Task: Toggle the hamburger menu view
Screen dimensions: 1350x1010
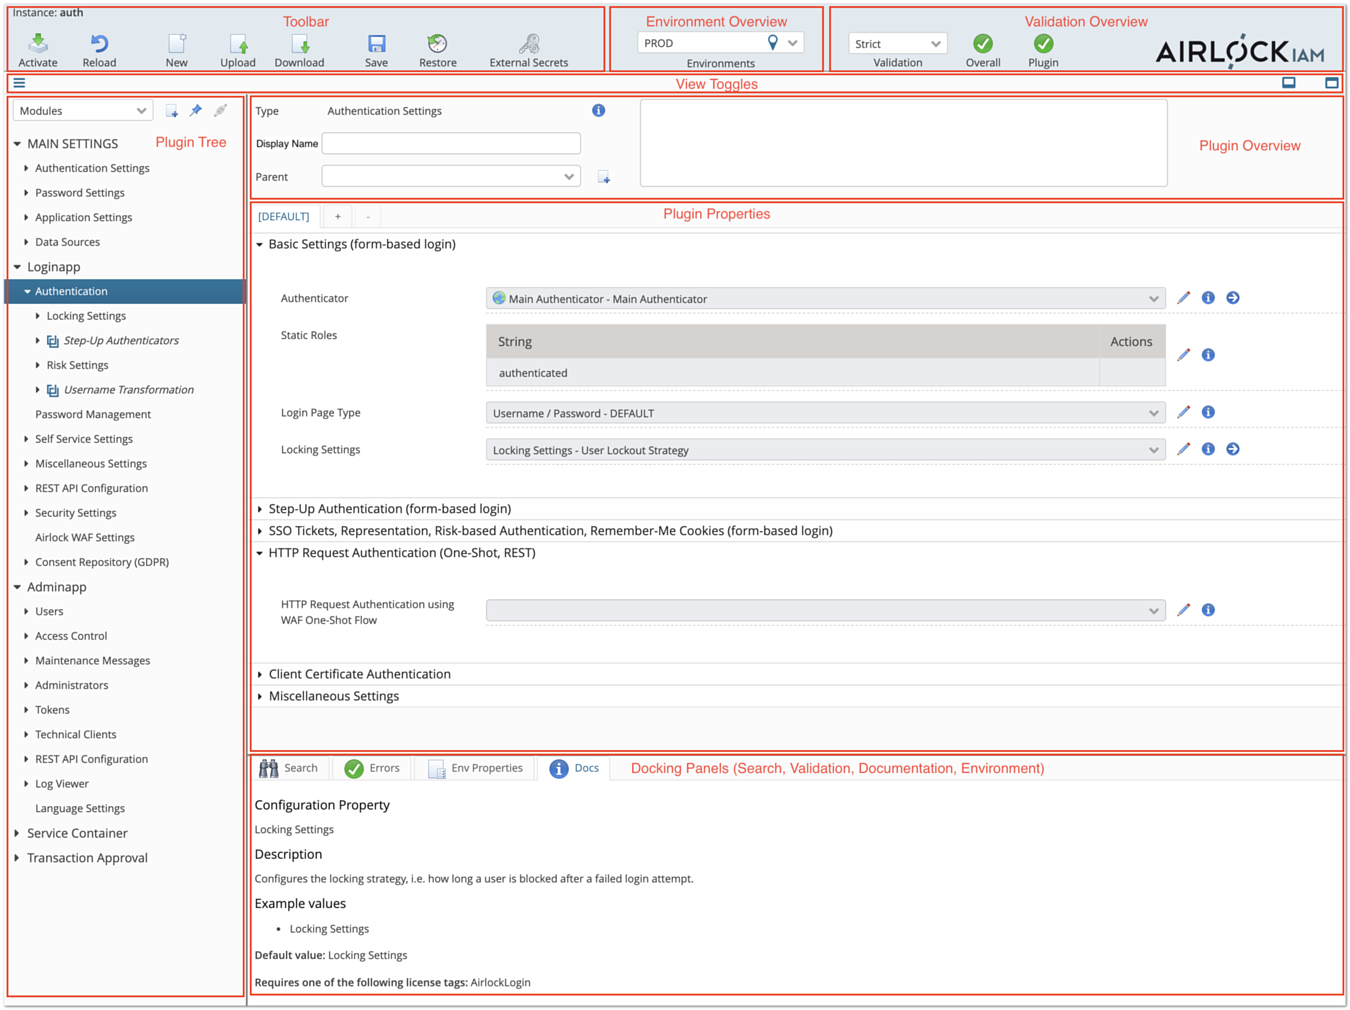Action: pyautogui.click(x=19, y=83)
